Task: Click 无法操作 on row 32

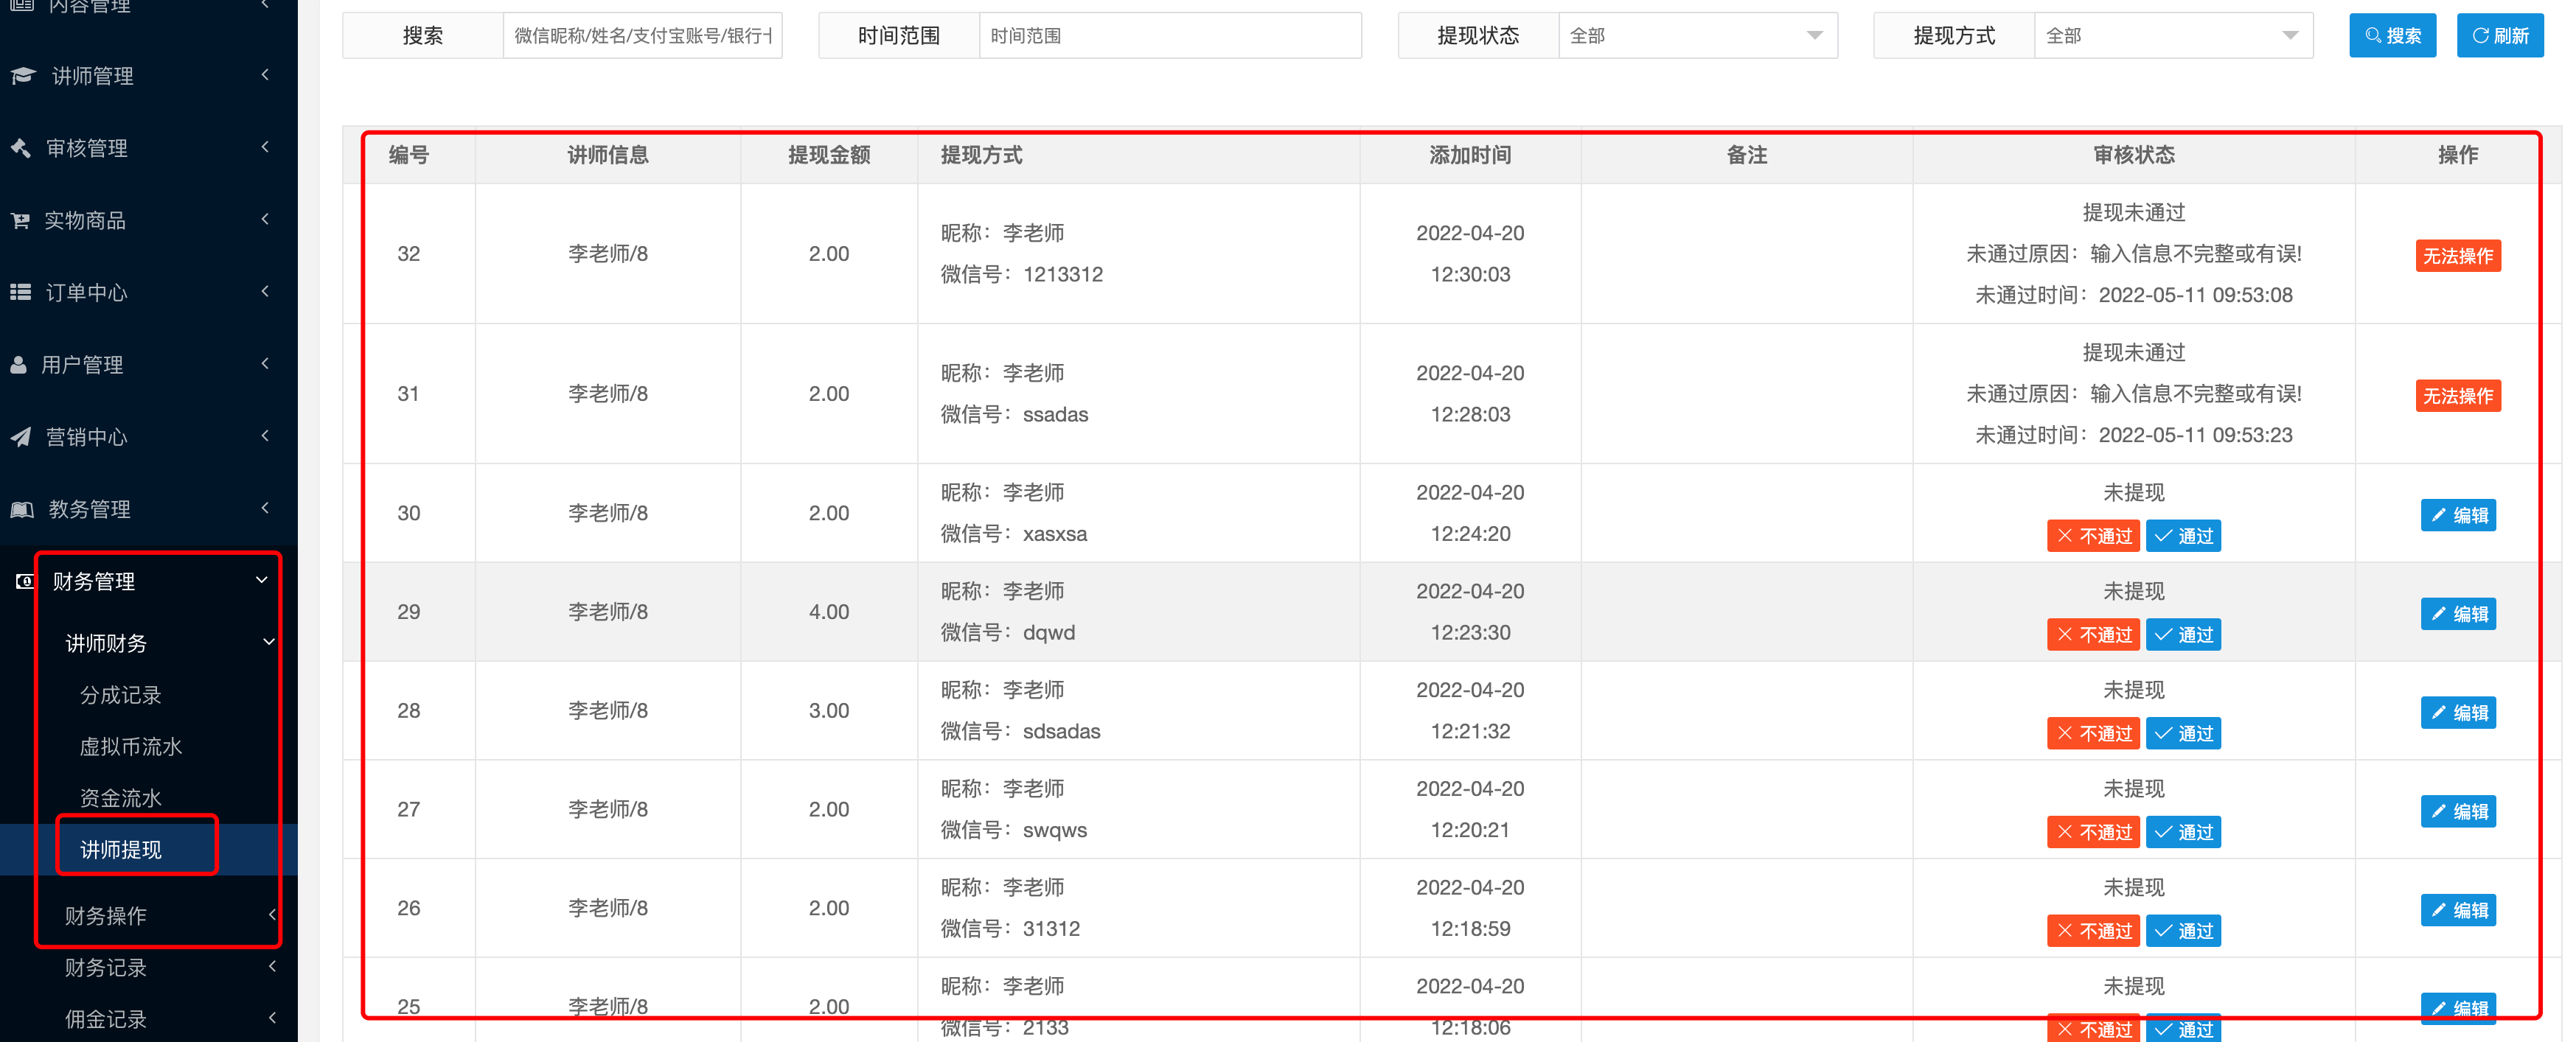Action: 2458,256
